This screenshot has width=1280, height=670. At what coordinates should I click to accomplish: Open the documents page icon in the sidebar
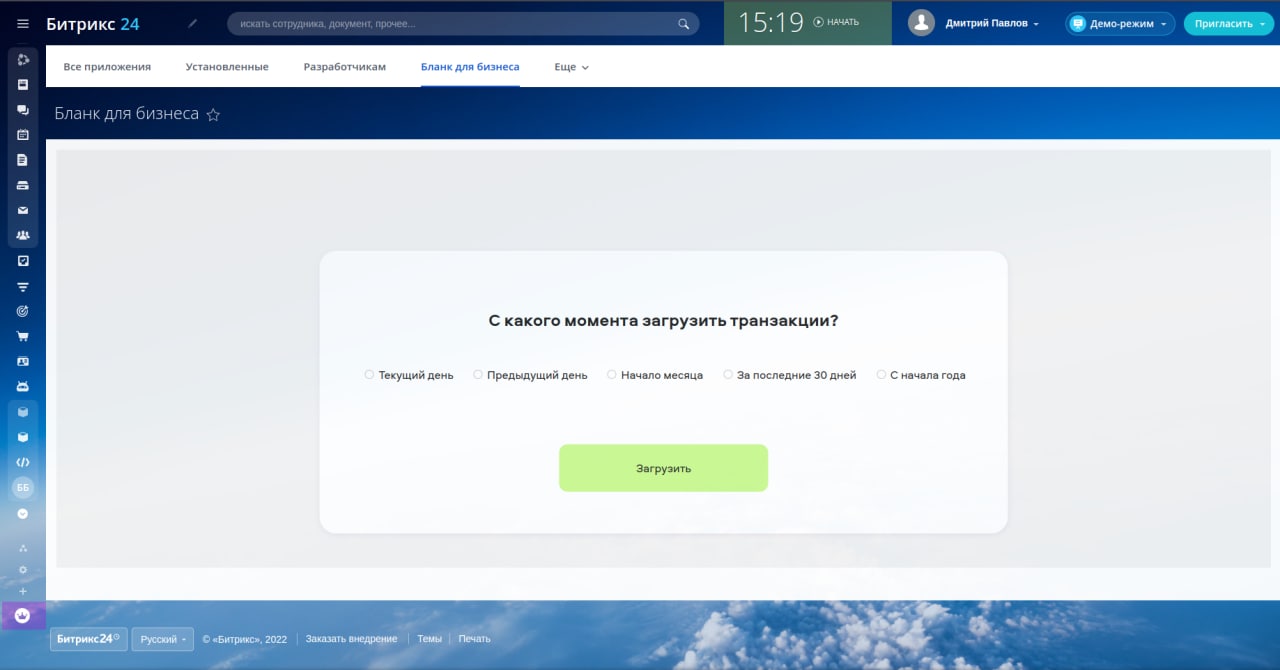[x=23, y=160]
